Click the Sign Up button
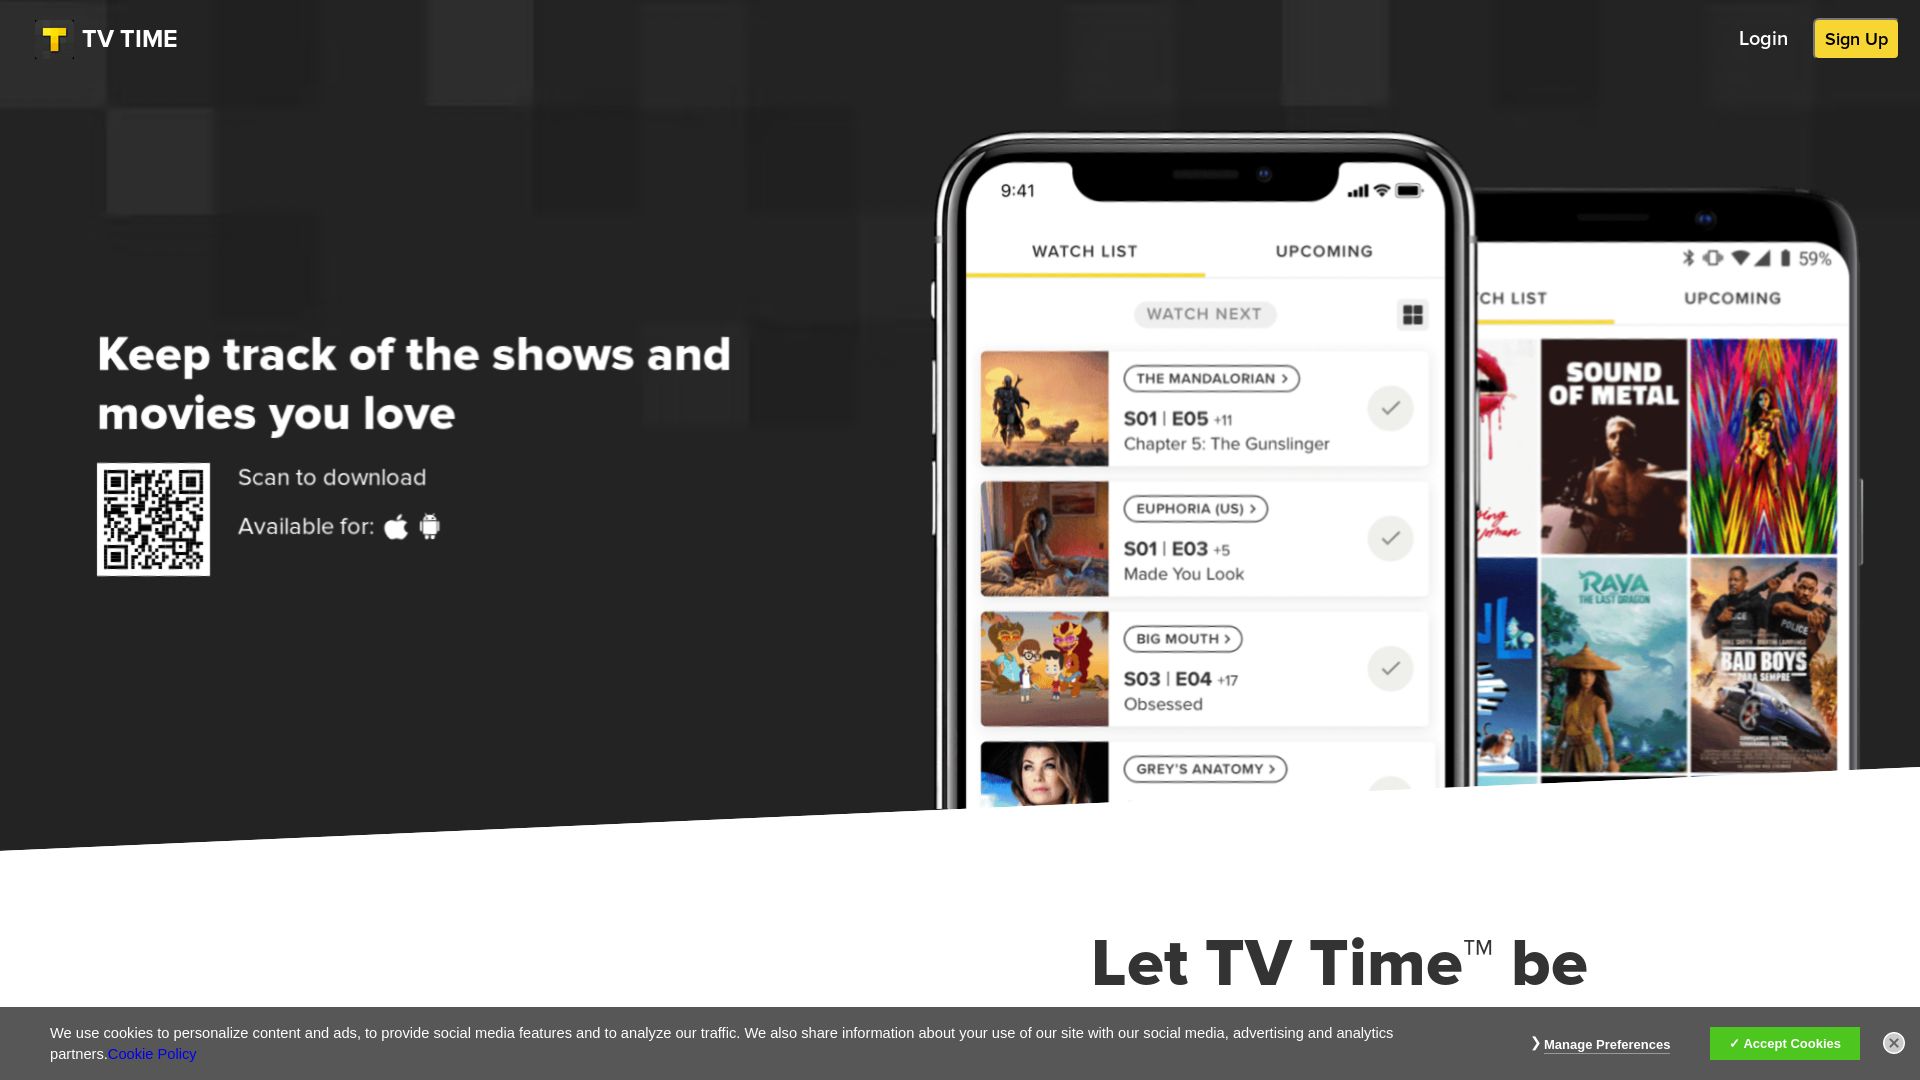The image size is (1920, 1080). coord(1855,38)
